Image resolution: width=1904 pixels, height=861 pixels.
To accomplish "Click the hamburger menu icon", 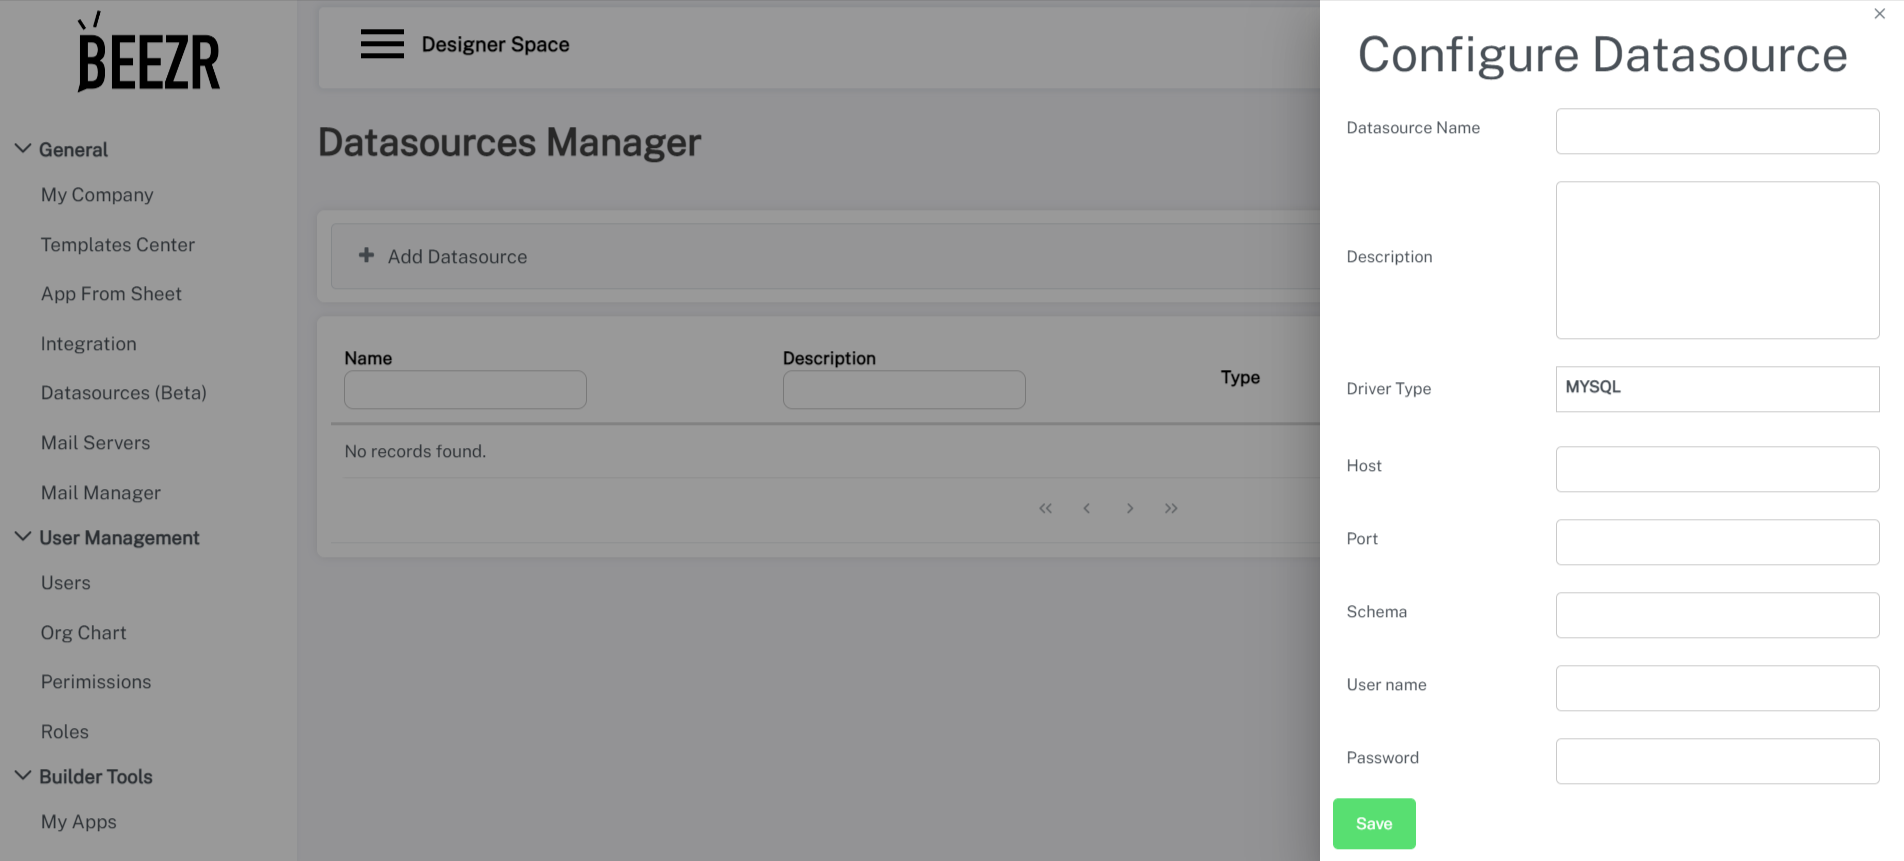I will [382, 44].
